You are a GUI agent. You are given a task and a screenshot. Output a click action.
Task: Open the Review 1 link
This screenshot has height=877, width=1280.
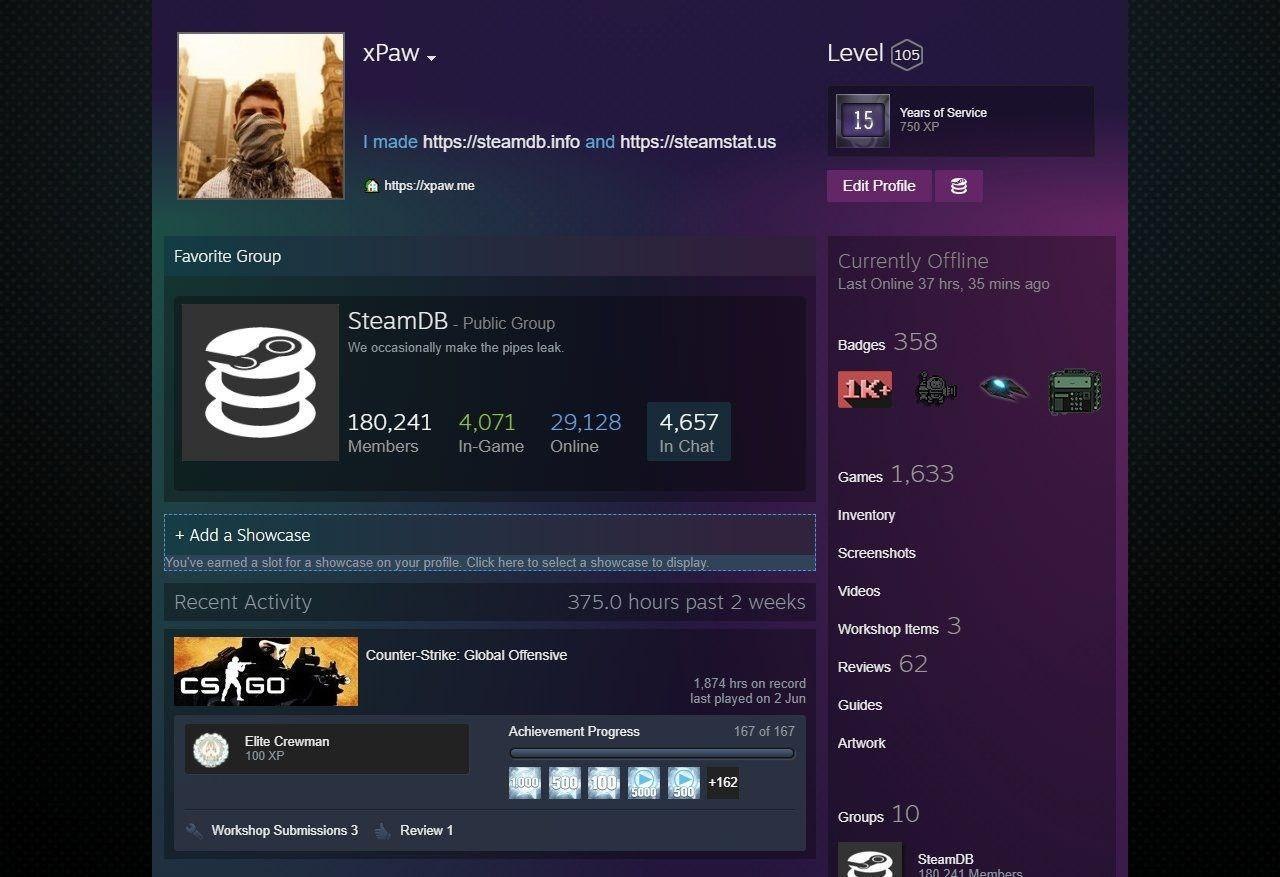(427, 830)
